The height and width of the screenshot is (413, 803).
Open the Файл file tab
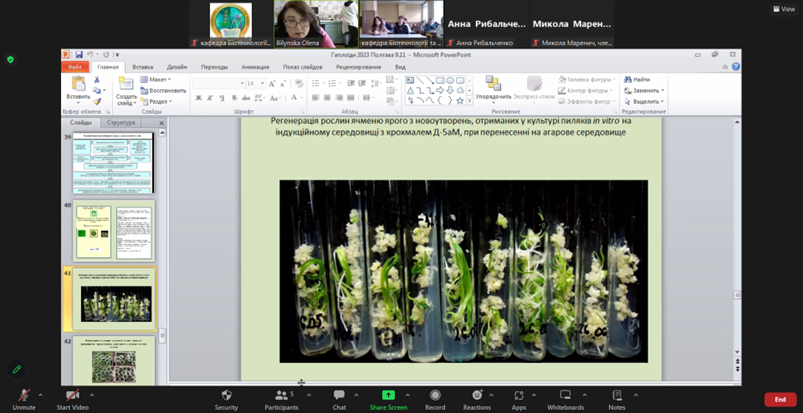click(75, 67)
